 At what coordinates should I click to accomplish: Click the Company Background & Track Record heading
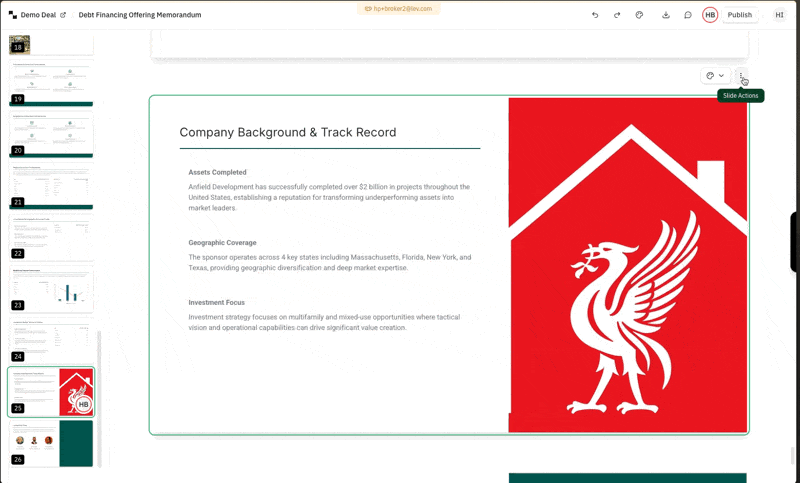pyautogui.click(x=288, y=132)
